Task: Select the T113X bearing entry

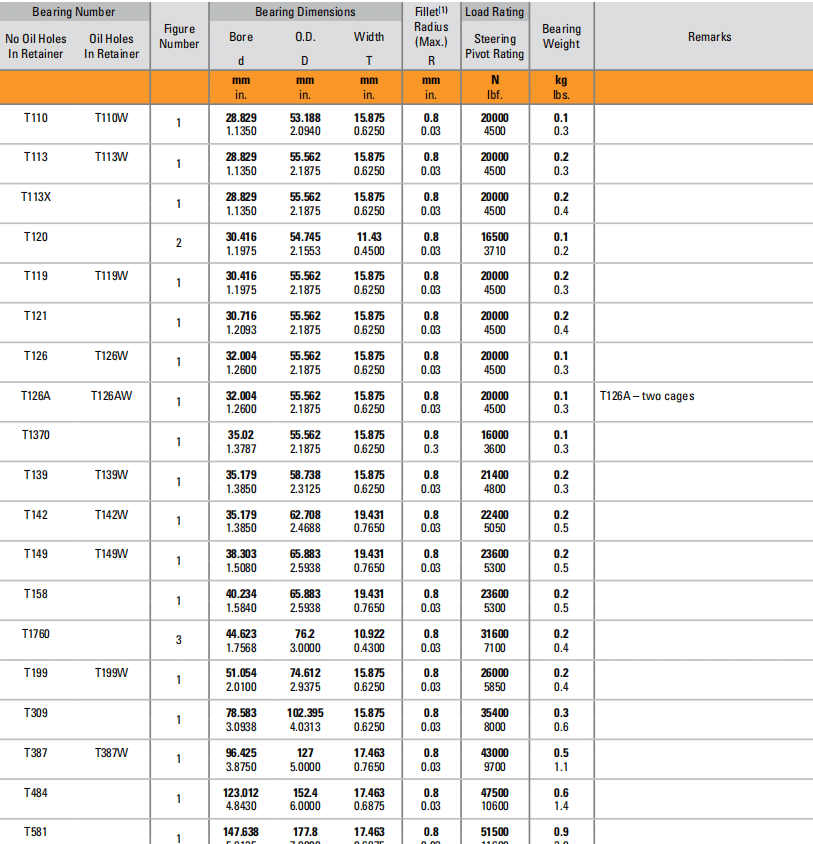Action: click(x=36, y=197)
